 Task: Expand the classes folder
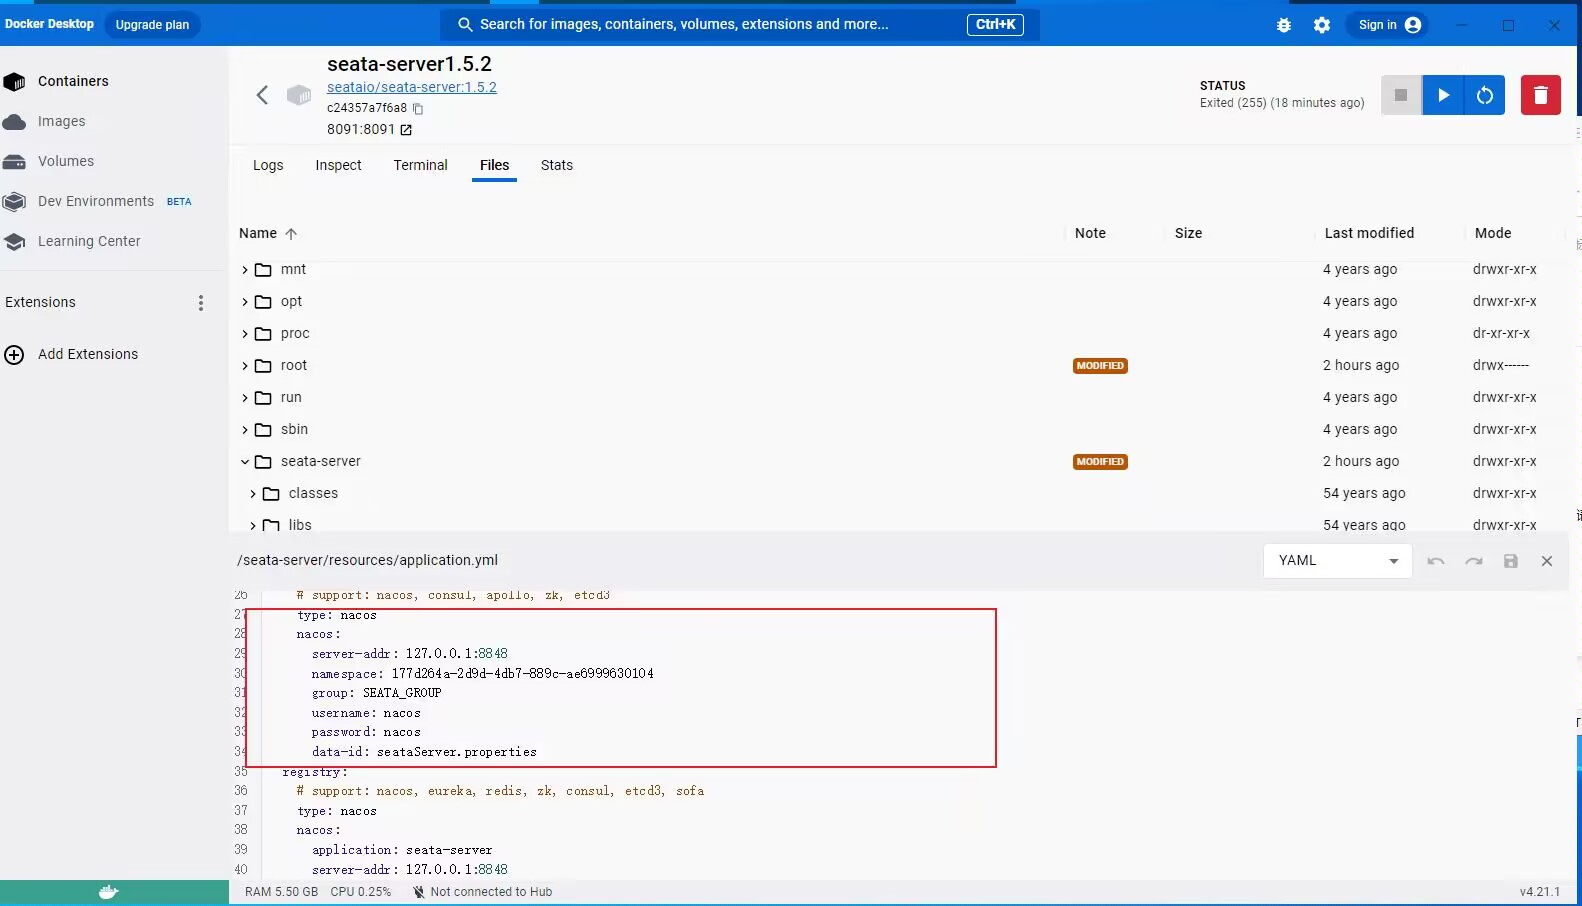(253, 494)
